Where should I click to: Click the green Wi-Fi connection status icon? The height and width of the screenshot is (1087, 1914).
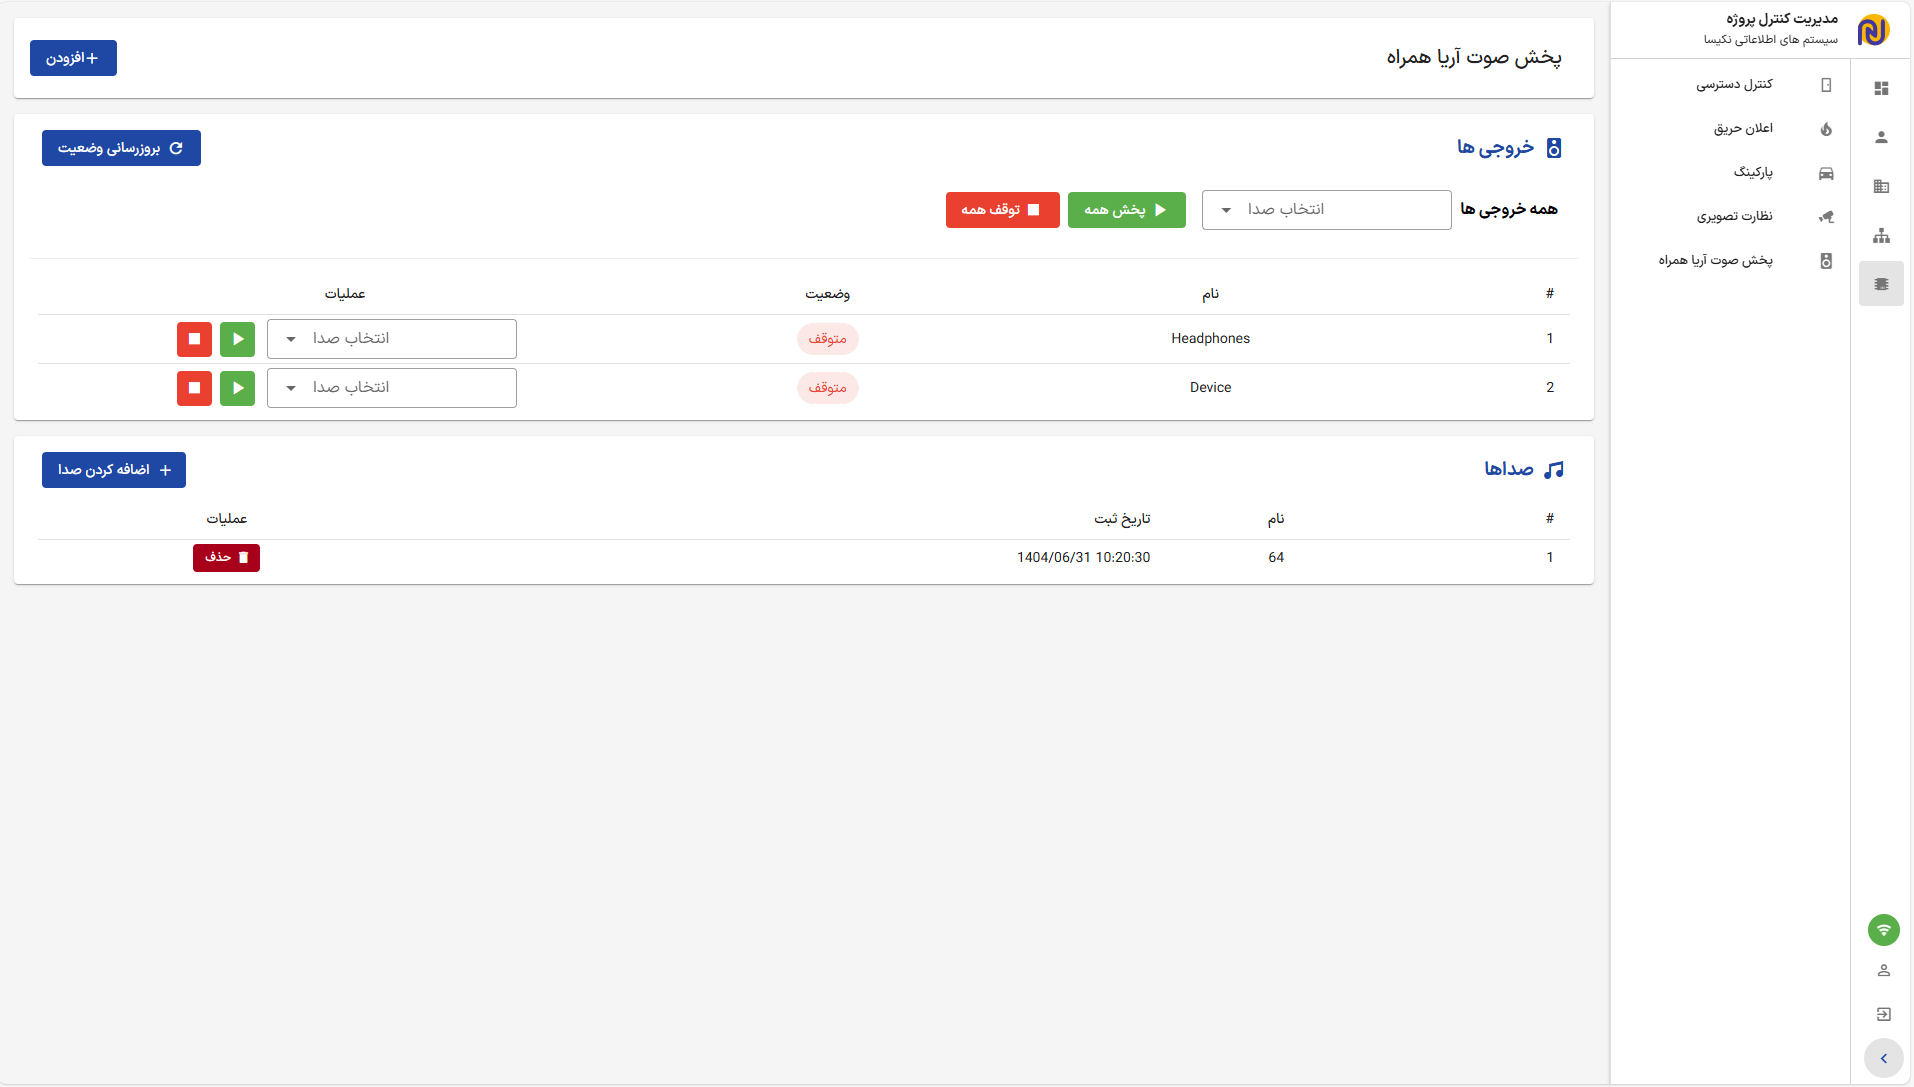click(x=1883, y=930)
